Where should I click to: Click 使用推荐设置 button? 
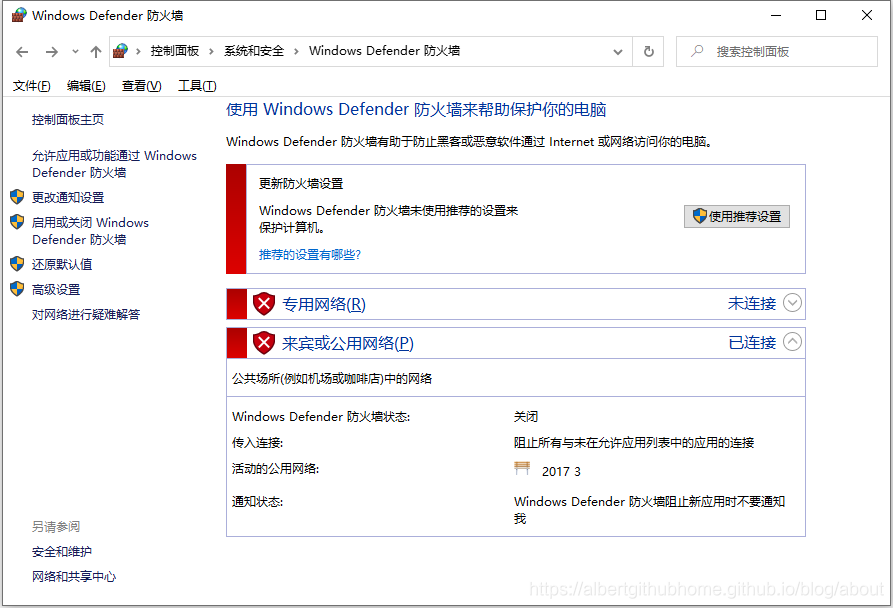pyautogui.click(x=736, y=216)
